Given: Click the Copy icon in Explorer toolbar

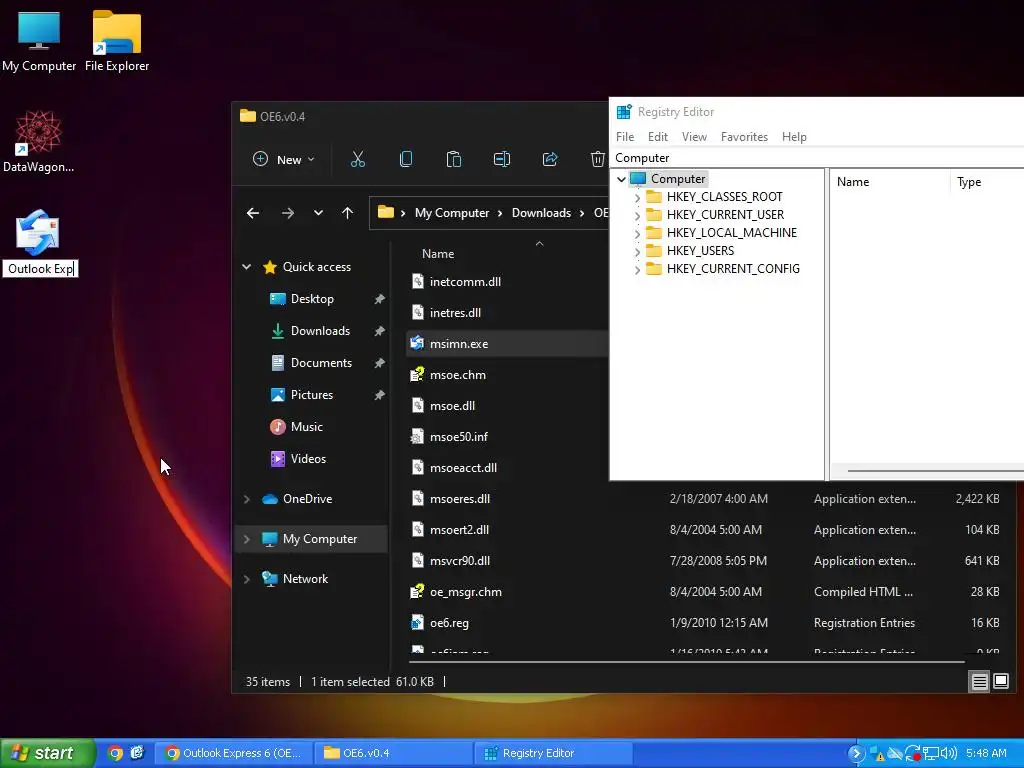Looking at the screenshot, I should tap(406, 159).
